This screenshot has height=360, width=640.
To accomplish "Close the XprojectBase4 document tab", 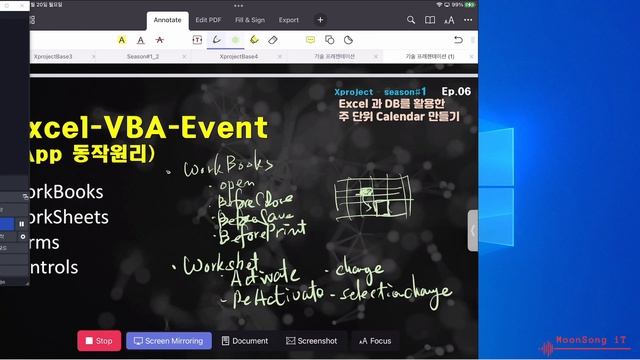I will click(280, 56).
